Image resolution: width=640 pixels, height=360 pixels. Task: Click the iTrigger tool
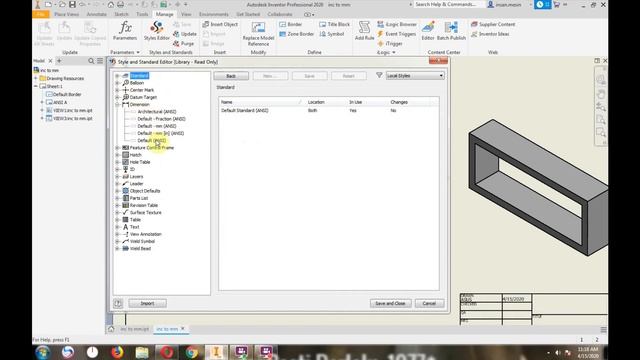coord(390,43)
